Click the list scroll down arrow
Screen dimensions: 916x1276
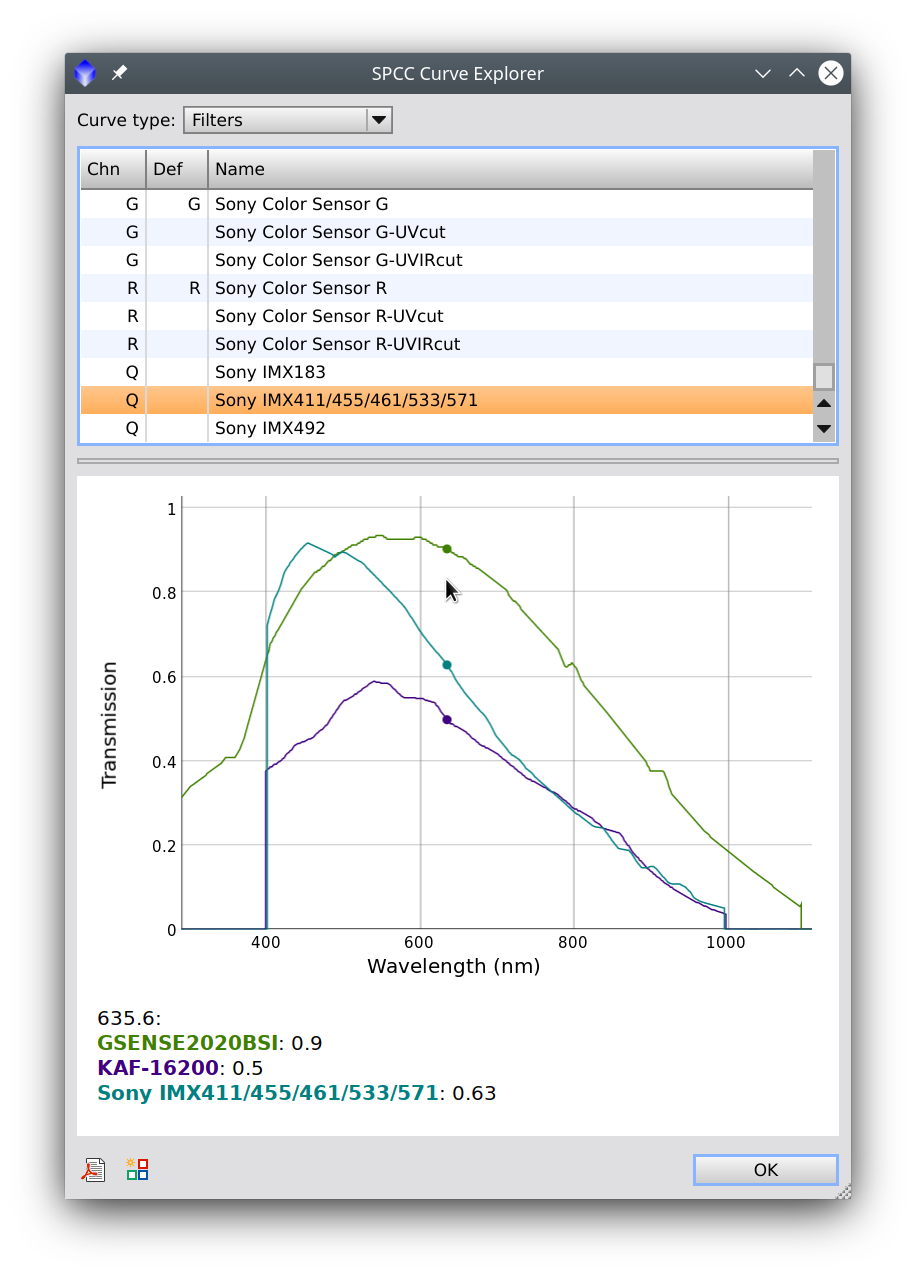coord(824,429)
